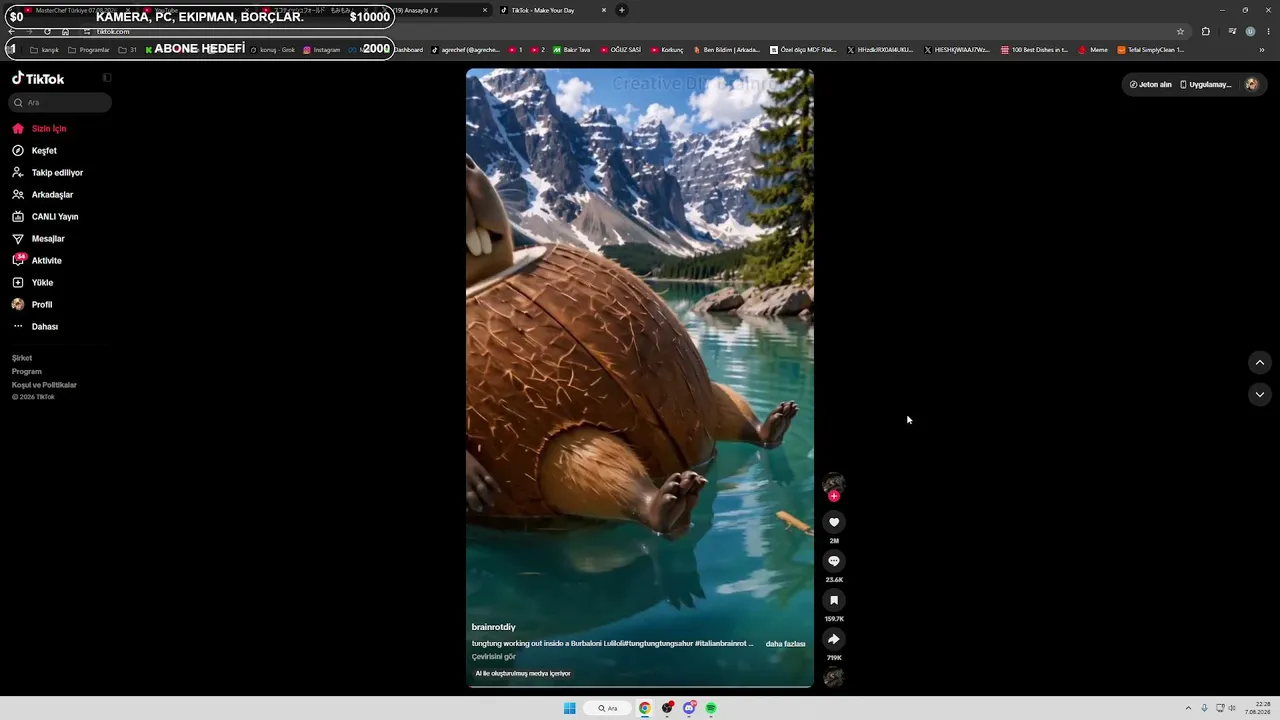
Task: Show more bookmarks with the chevron
Action: [x=1261, y=50]
